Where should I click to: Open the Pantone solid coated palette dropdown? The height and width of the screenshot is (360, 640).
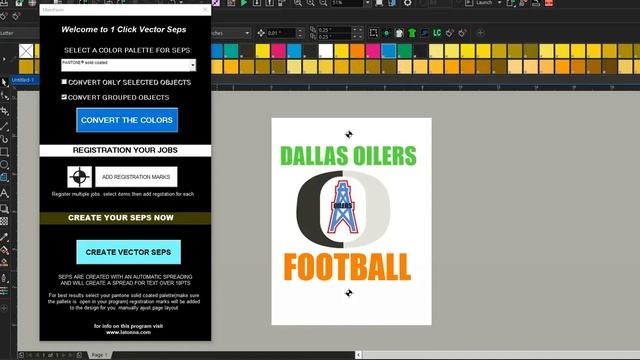(193, 65)
